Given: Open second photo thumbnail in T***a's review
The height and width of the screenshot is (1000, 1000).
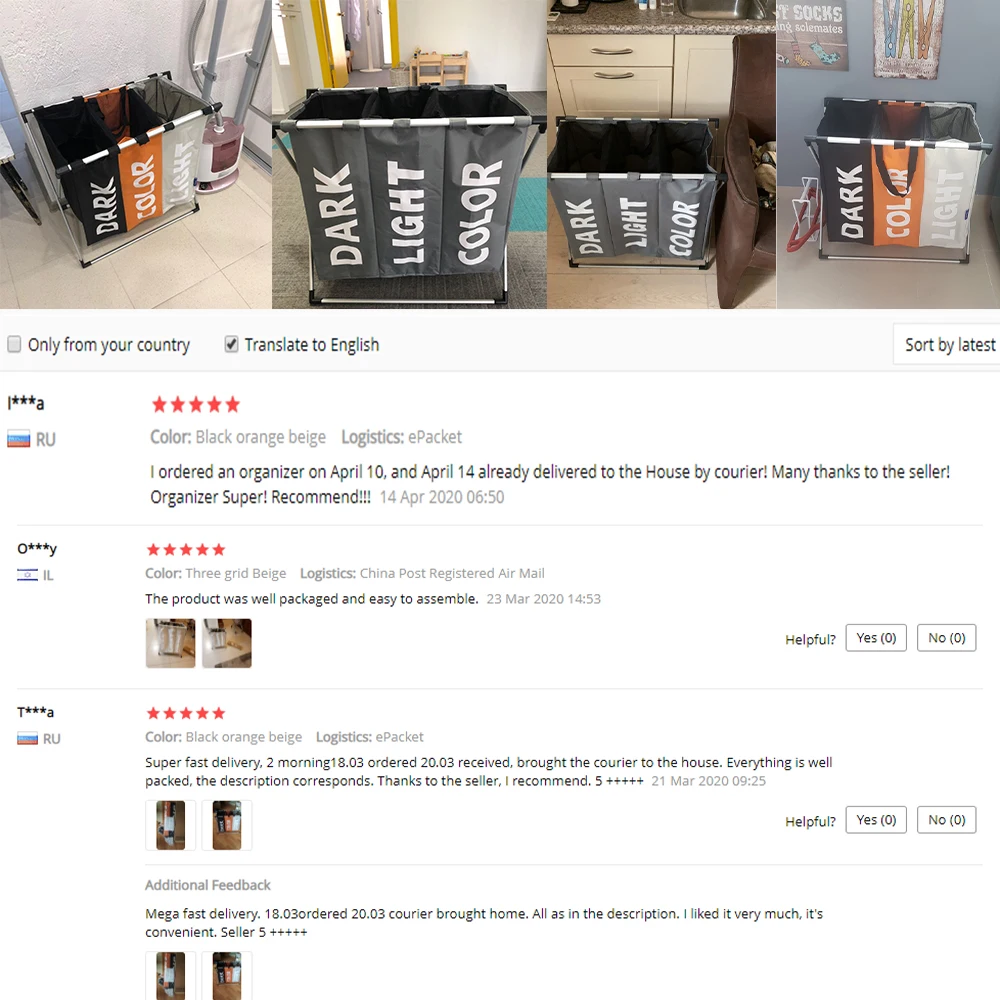Looking at the screenshot, I should pyautogui.click(x=227, y=825).
